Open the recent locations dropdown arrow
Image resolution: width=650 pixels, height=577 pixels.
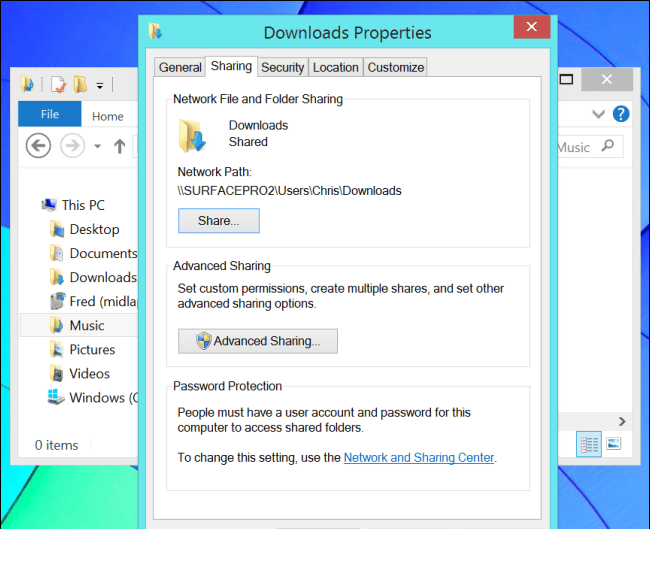[x=97, y=147]
